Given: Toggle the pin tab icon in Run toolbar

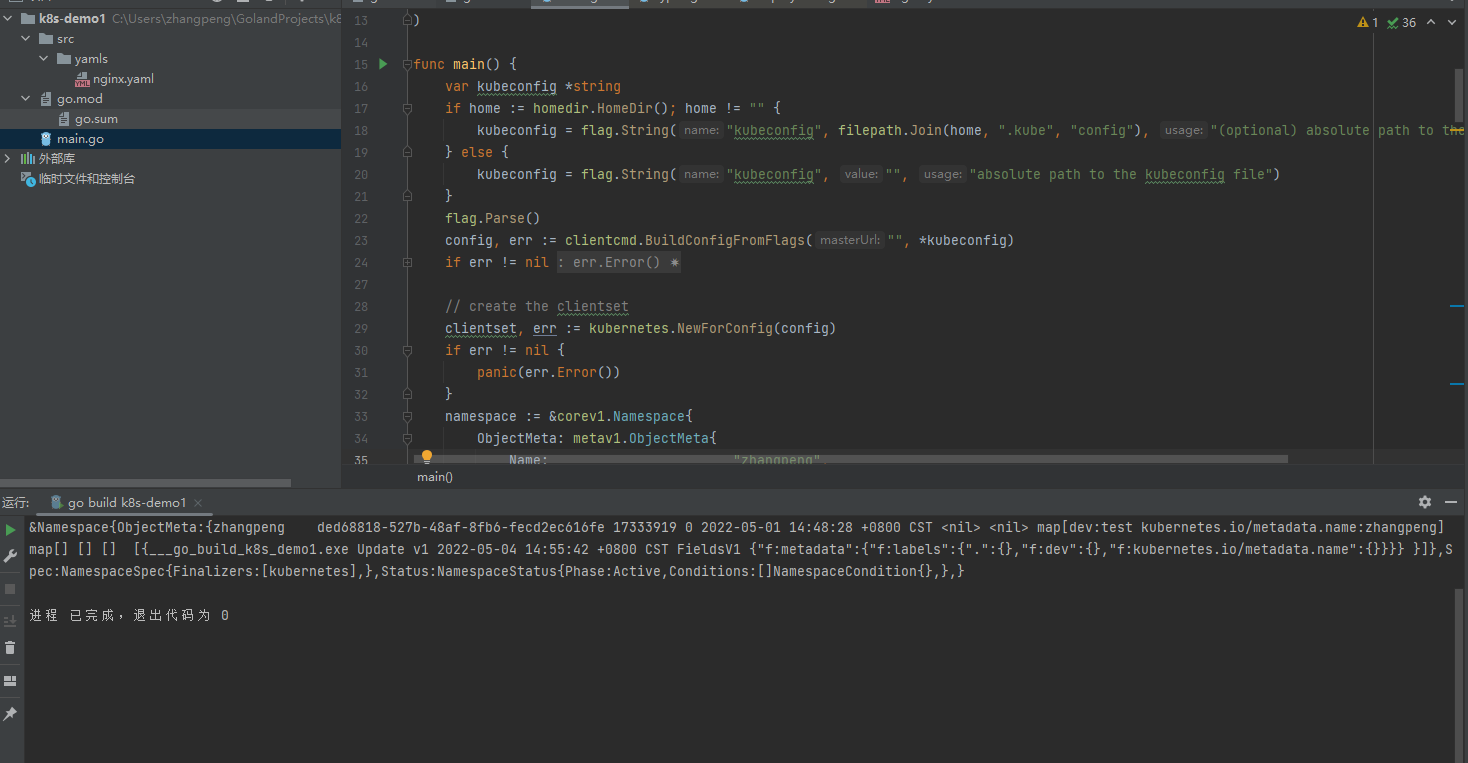Looking at the screenshot, I should [x=11, y=714].
